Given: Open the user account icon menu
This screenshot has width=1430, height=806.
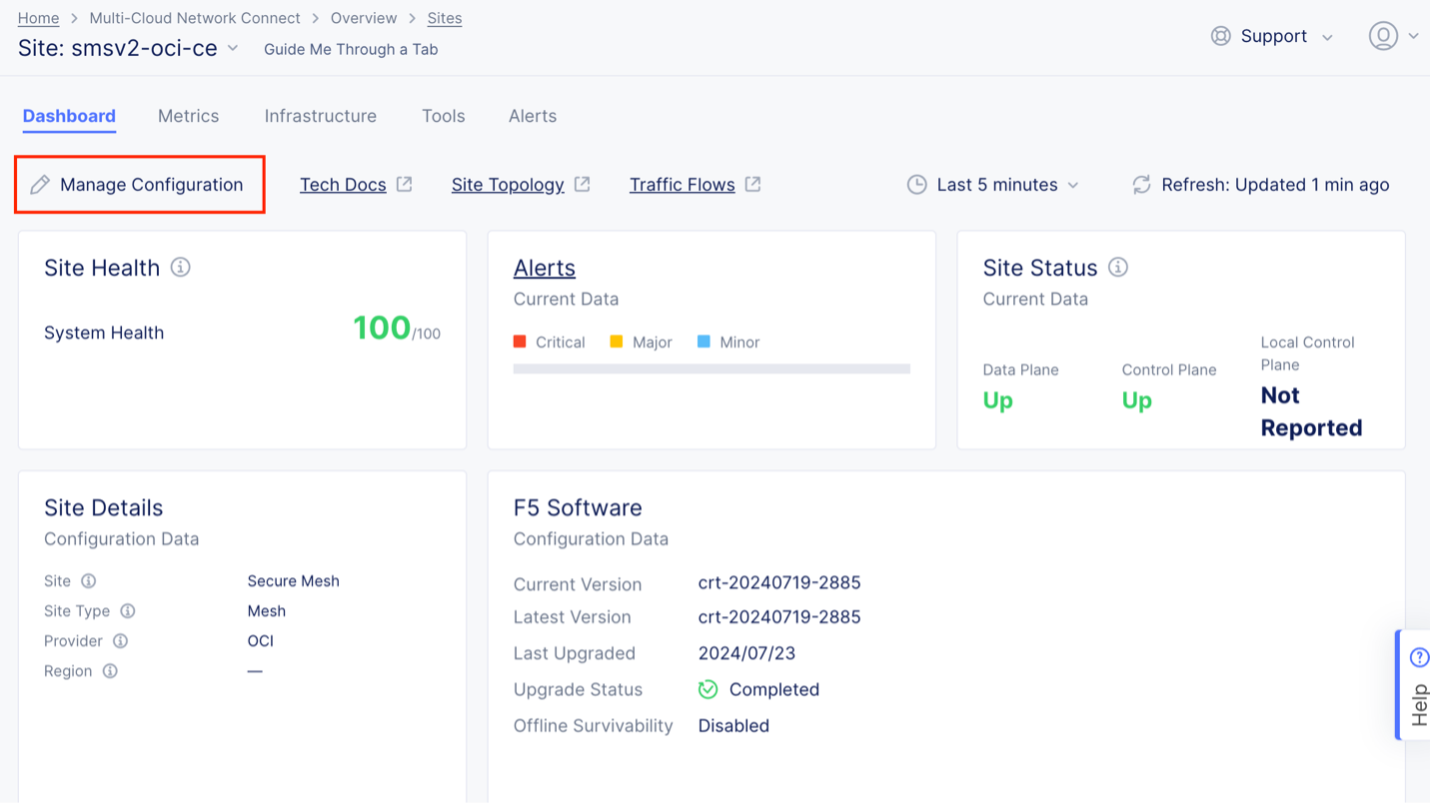Looking at the screenshot, I should click(1384, 35).
